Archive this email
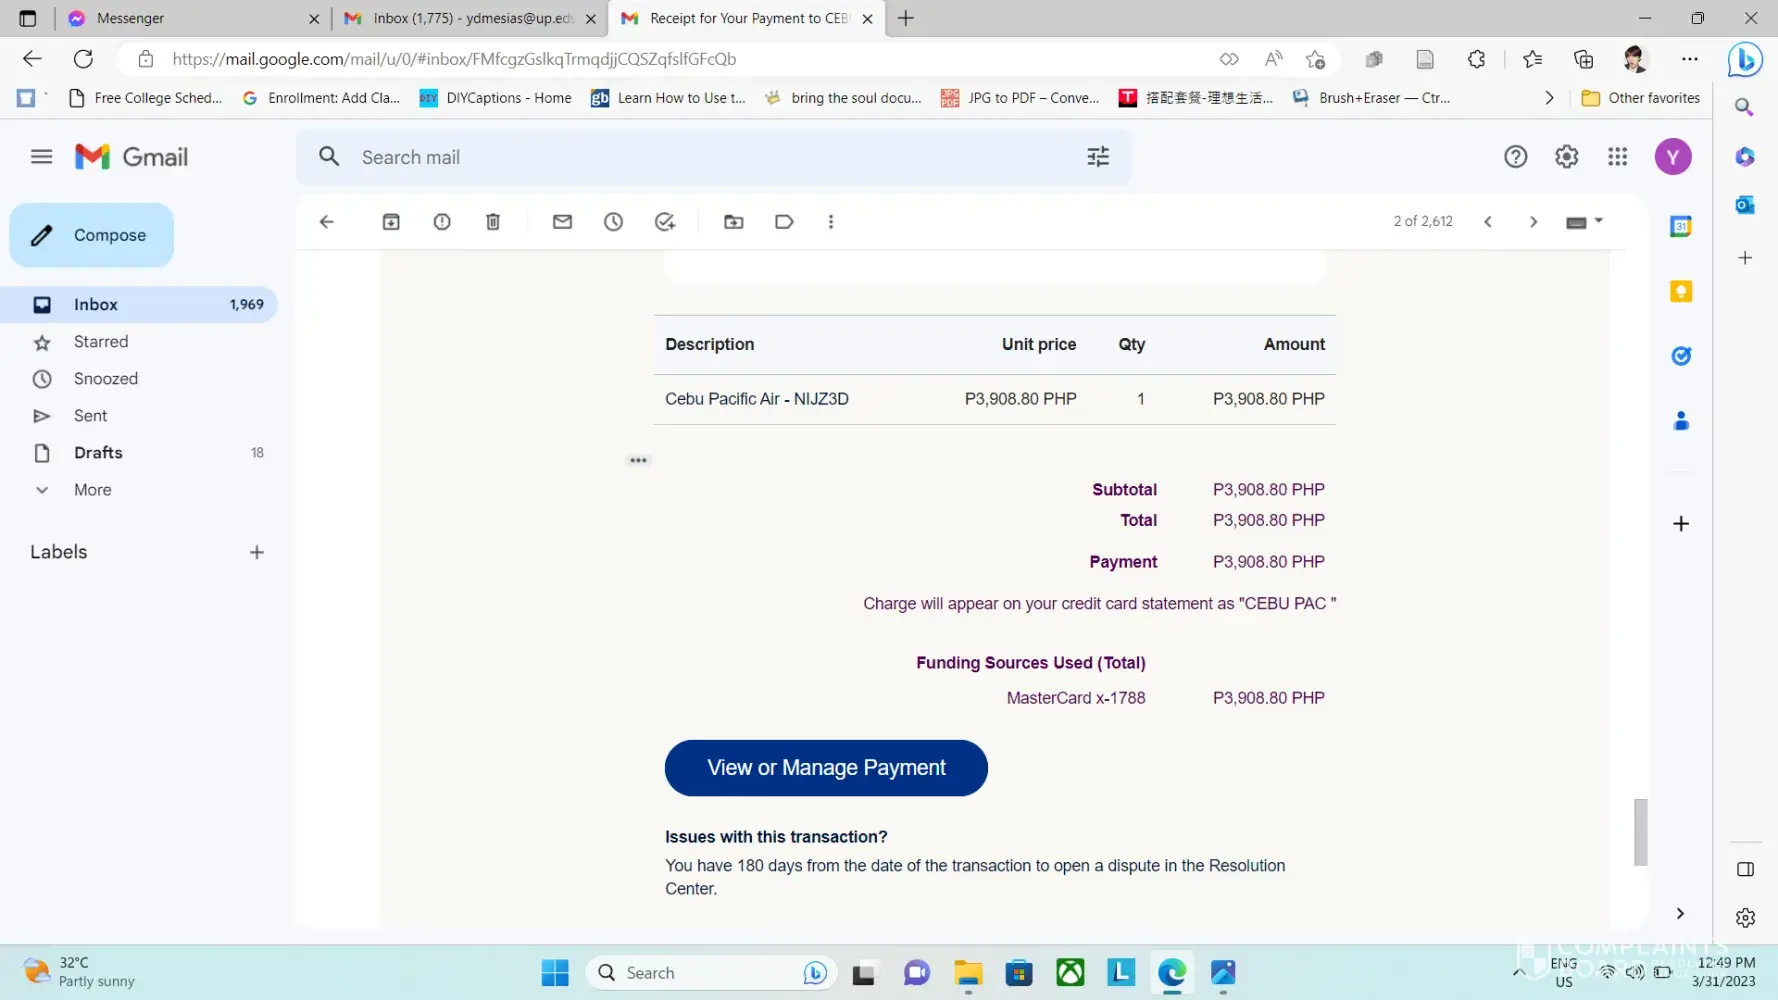The width and height of the screenshot is (1778, 1000). pos(391,222)
